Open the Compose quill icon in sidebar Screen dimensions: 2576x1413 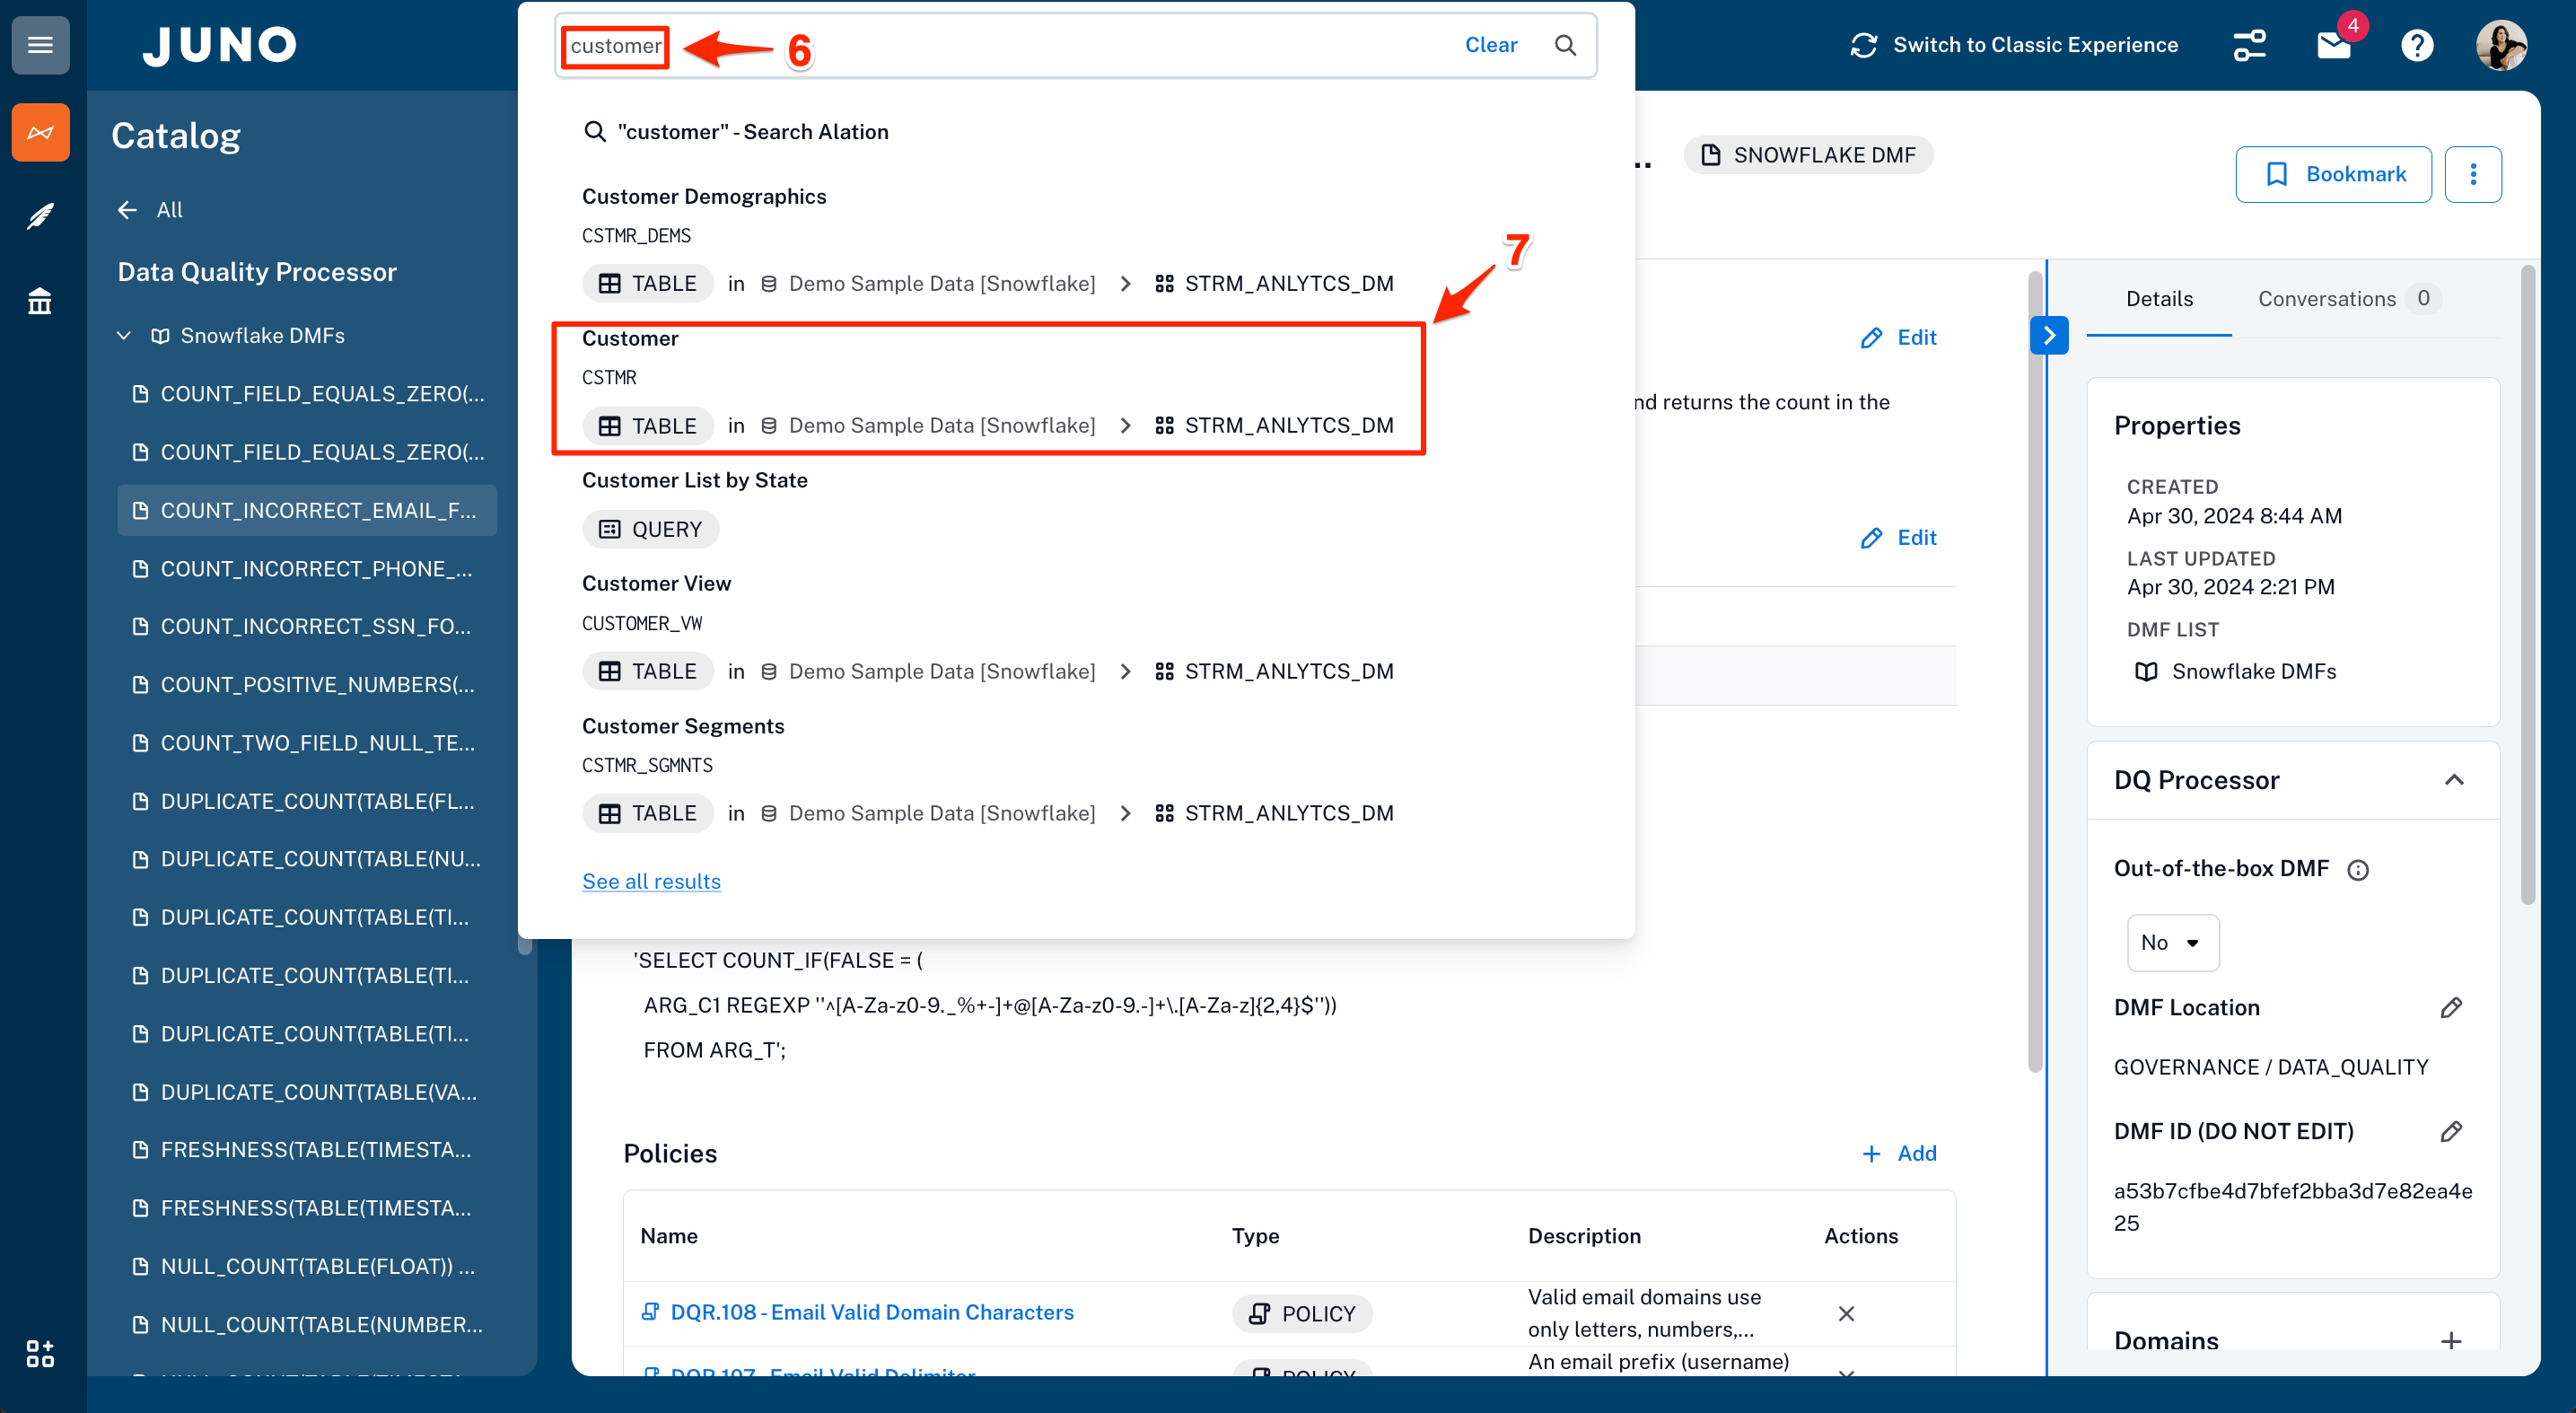(40, 215)
